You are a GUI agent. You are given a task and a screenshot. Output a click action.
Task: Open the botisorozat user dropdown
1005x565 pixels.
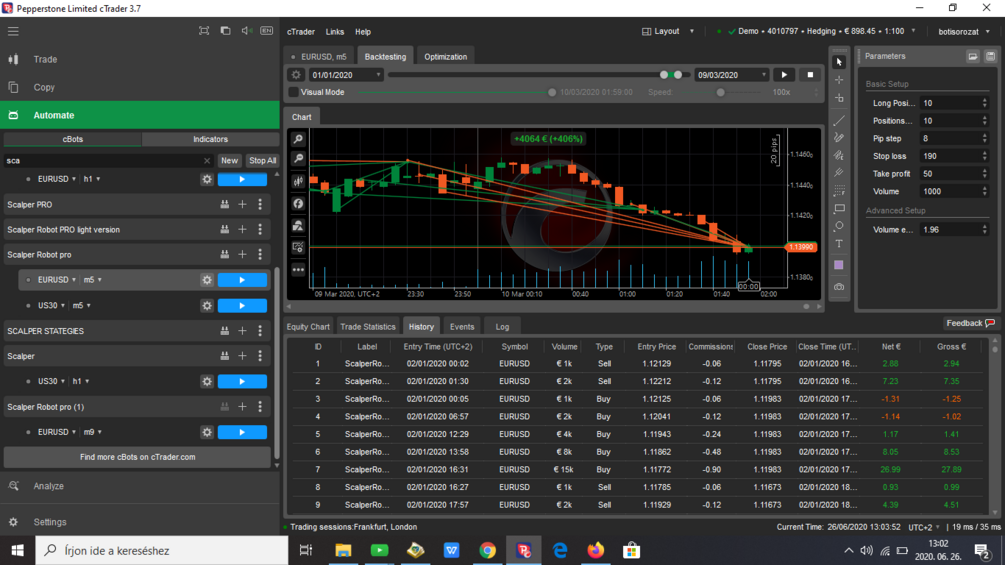[963, 31]
